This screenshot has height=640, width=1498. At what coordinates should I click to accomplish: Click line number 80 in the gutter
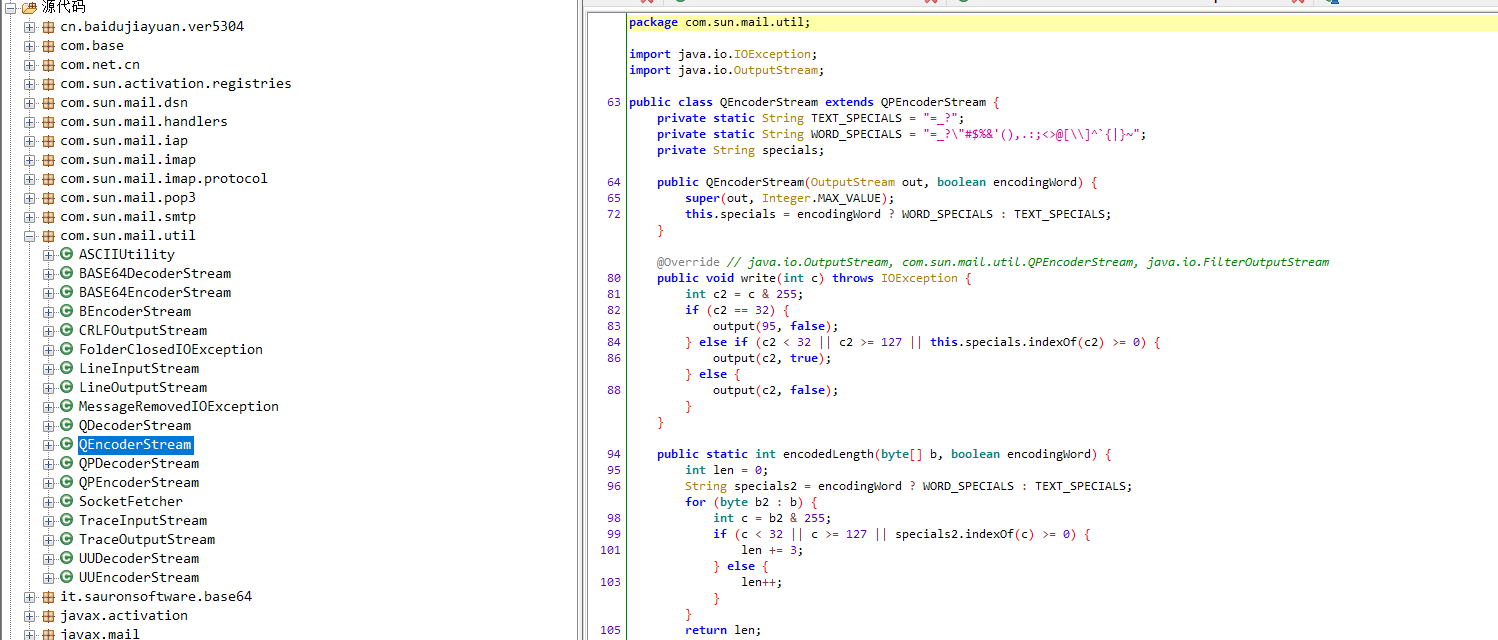pos(613,278)
